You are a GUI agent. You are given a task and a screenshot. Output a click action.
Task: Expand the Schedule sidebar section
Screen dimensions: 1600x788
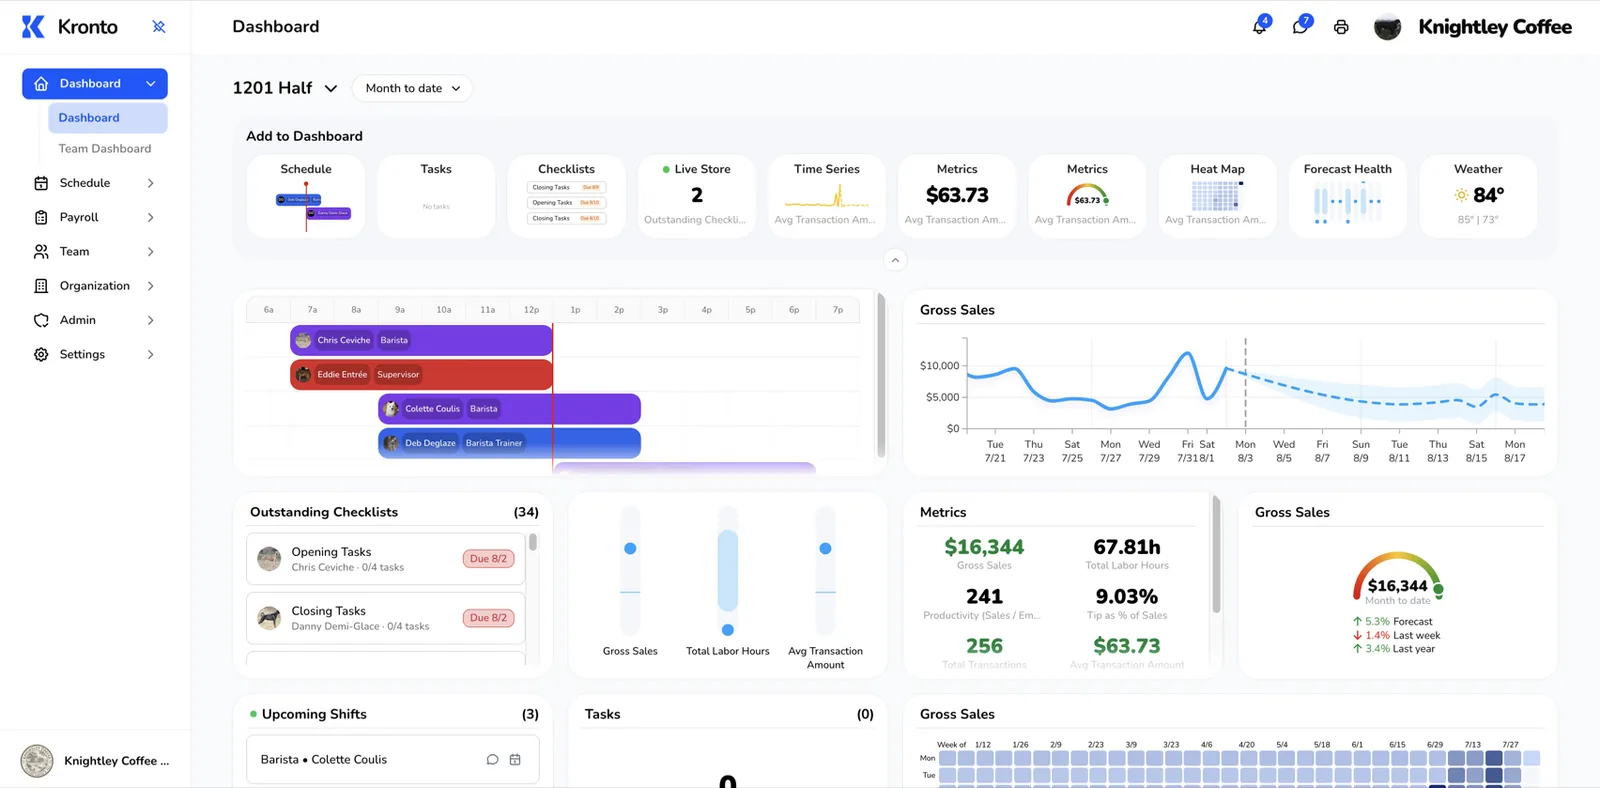pyautogui.click(x=151, y=183)
